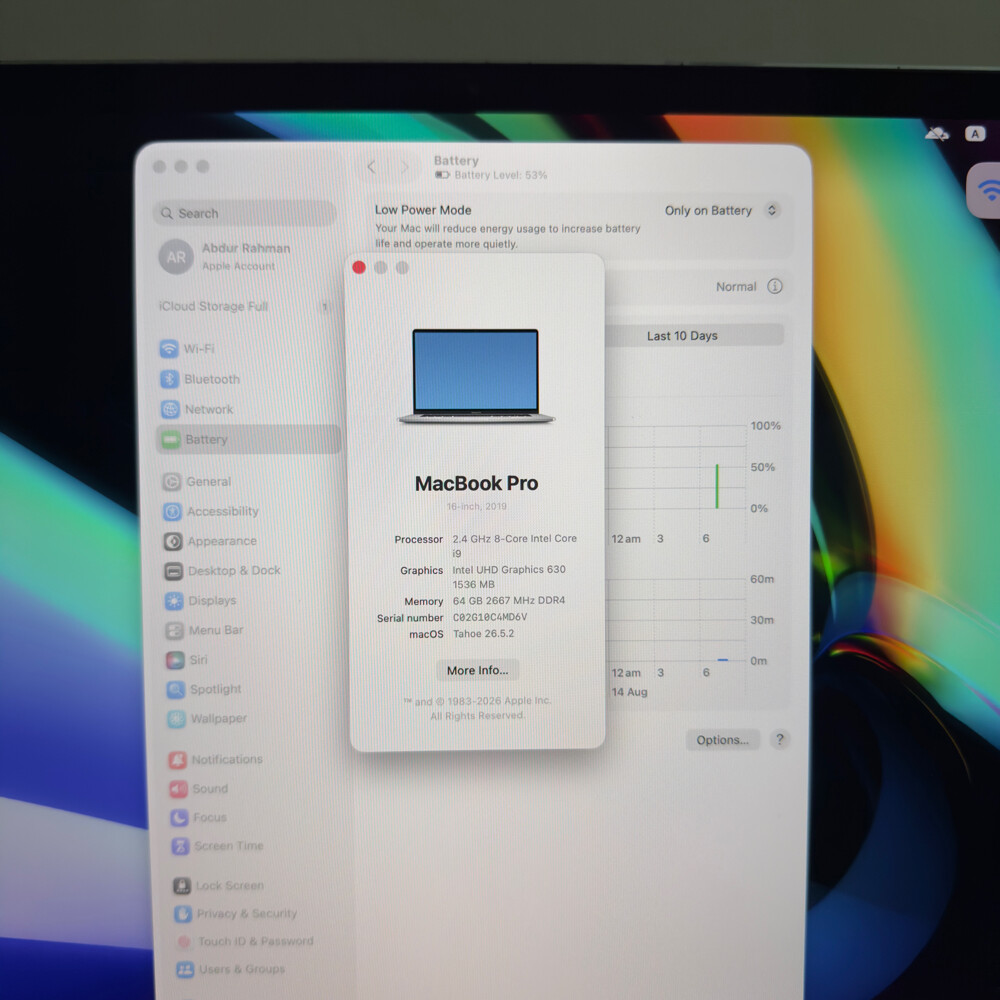Image resolution: width=1000 pixels, height=1000 pixels.
Task: Click the Intel UHD Graphics 630 text
Action: 509,570
